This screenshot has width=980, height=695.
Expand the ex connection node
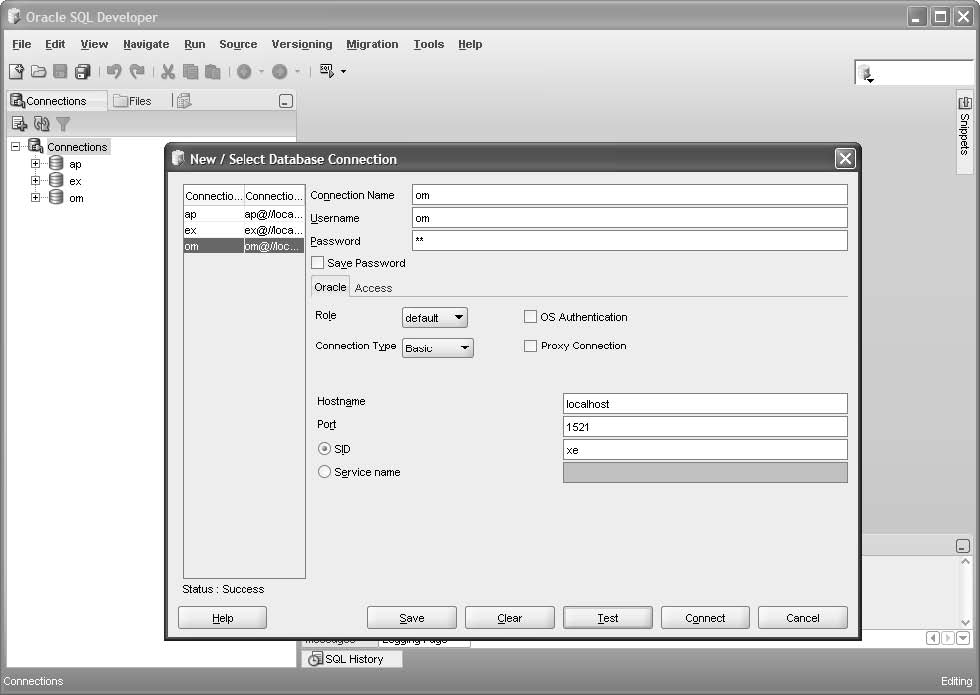pos(36,181)
